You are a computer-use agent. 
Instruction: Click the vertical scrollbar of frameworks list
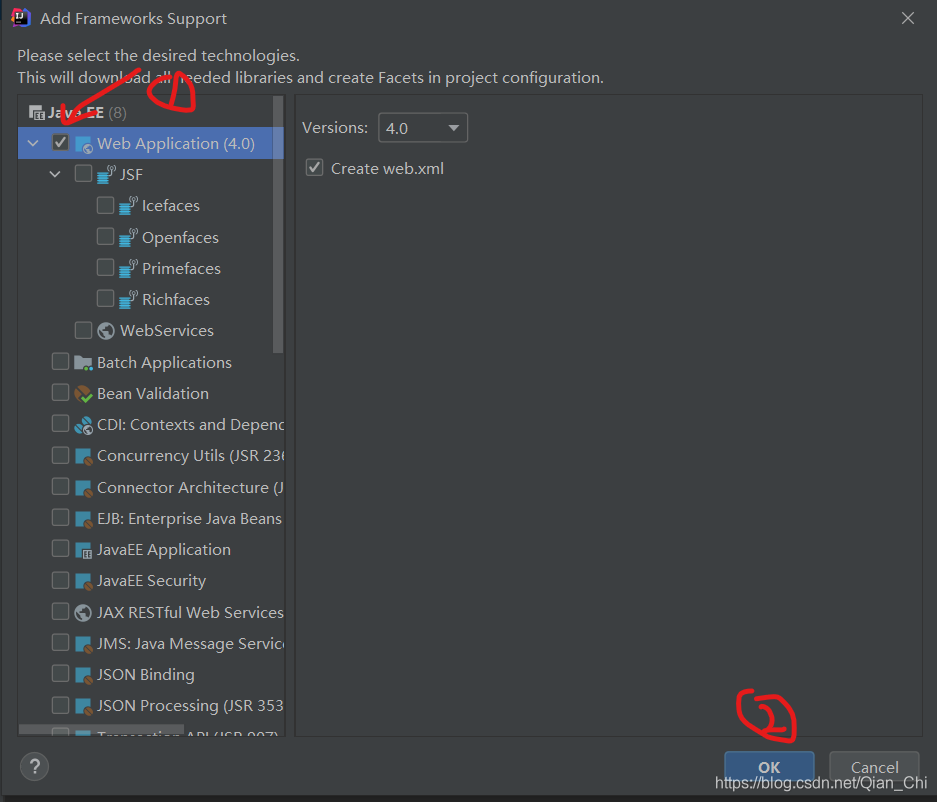[278, 224]
